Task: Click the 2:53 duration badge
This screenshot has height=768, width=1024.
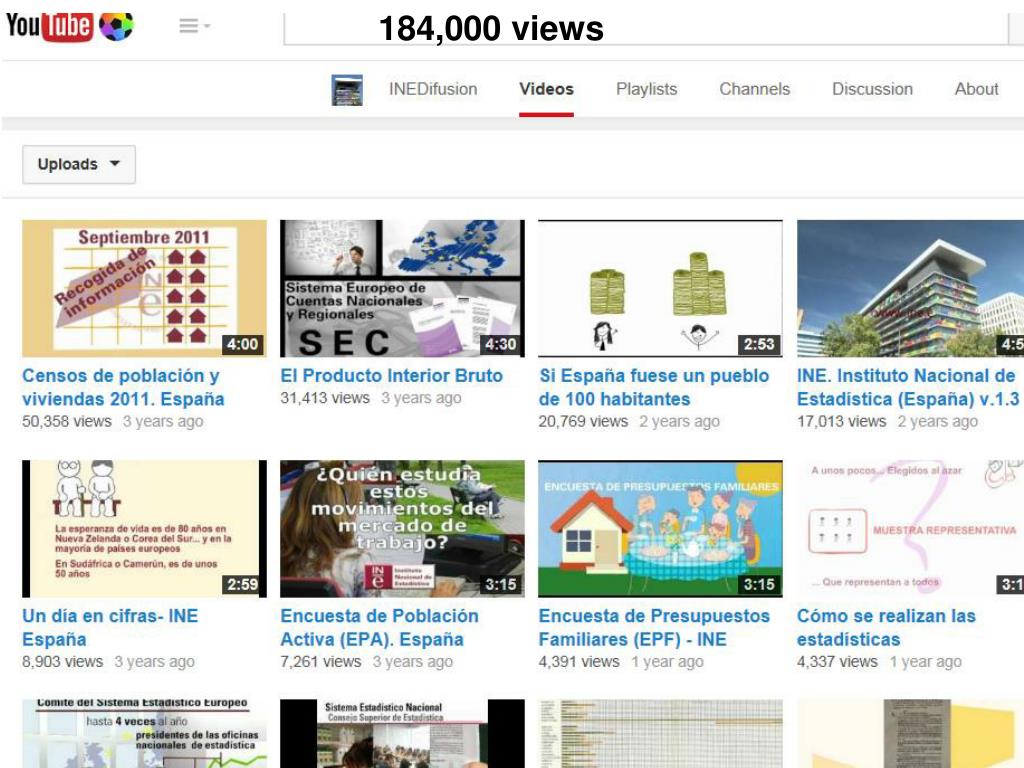Action: (x=759, y=344)
